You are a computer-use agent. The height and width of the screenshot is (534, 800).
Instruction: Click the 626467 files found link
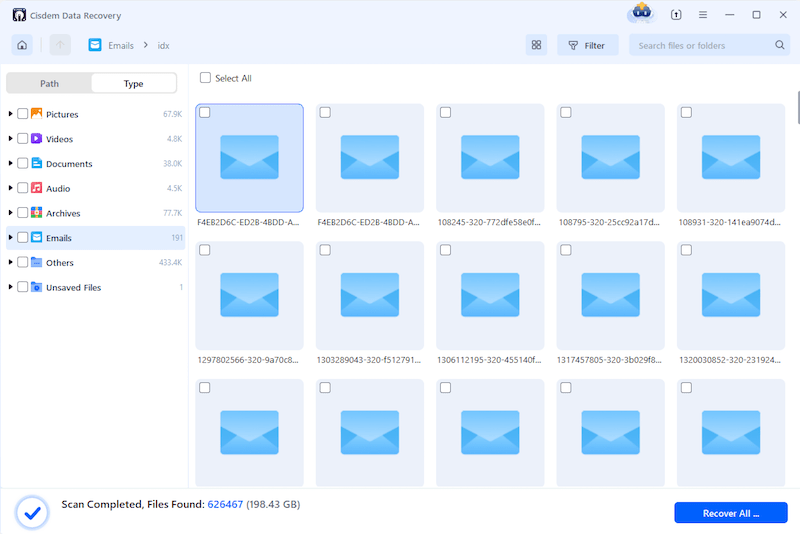(225, 504)
